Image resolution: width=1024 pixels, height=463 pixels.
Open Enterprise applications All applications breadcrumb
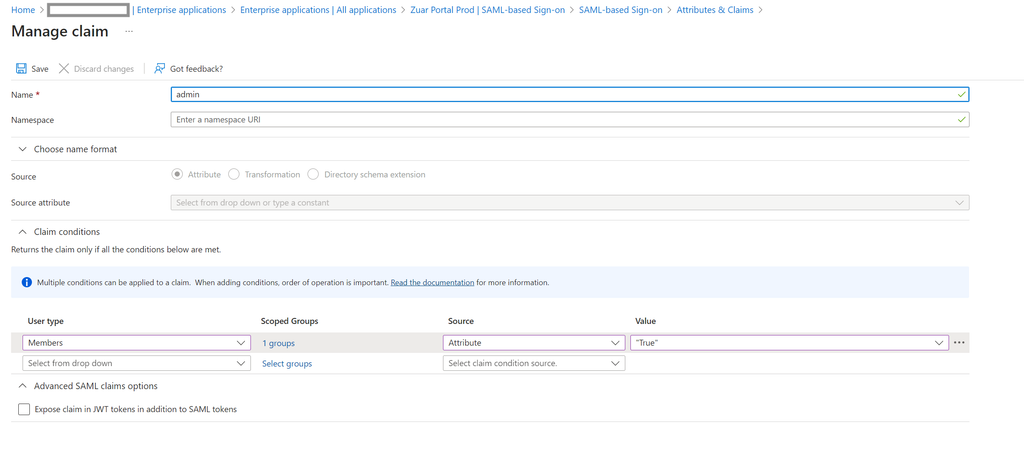[318, 10]
